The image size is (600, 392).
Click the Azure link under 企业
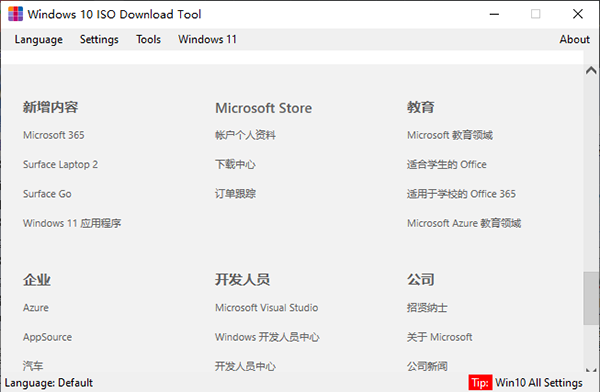(36, 308)
